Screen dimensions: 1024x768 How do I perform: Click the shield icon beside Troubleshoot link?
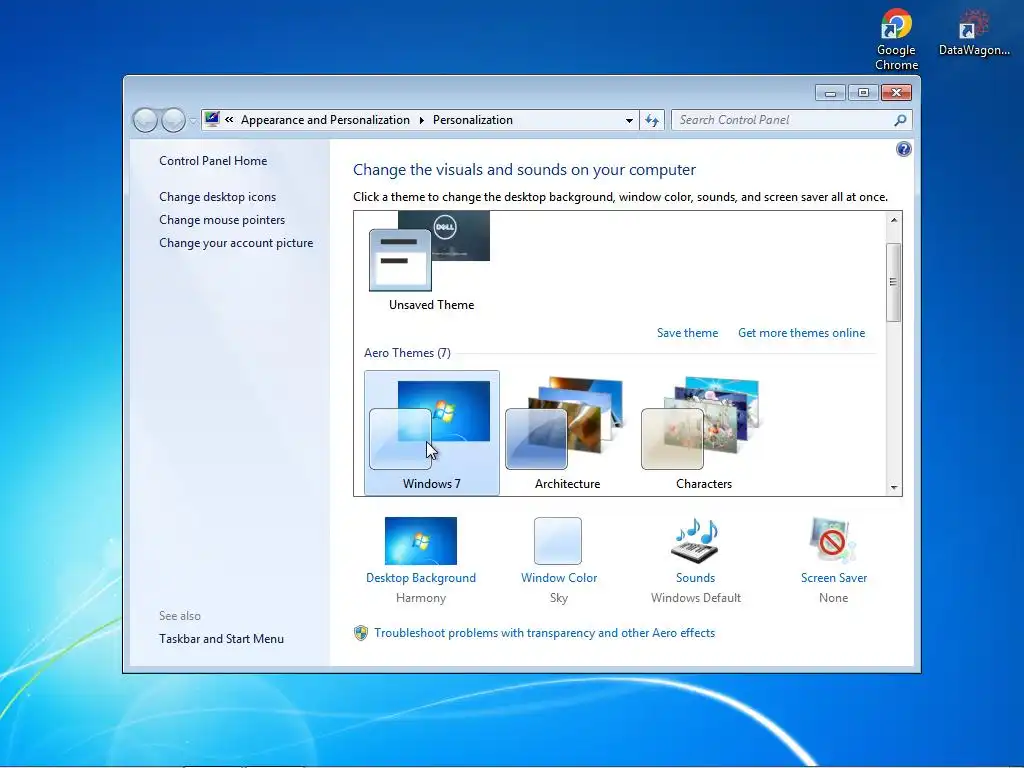click(x=360, y=633)
